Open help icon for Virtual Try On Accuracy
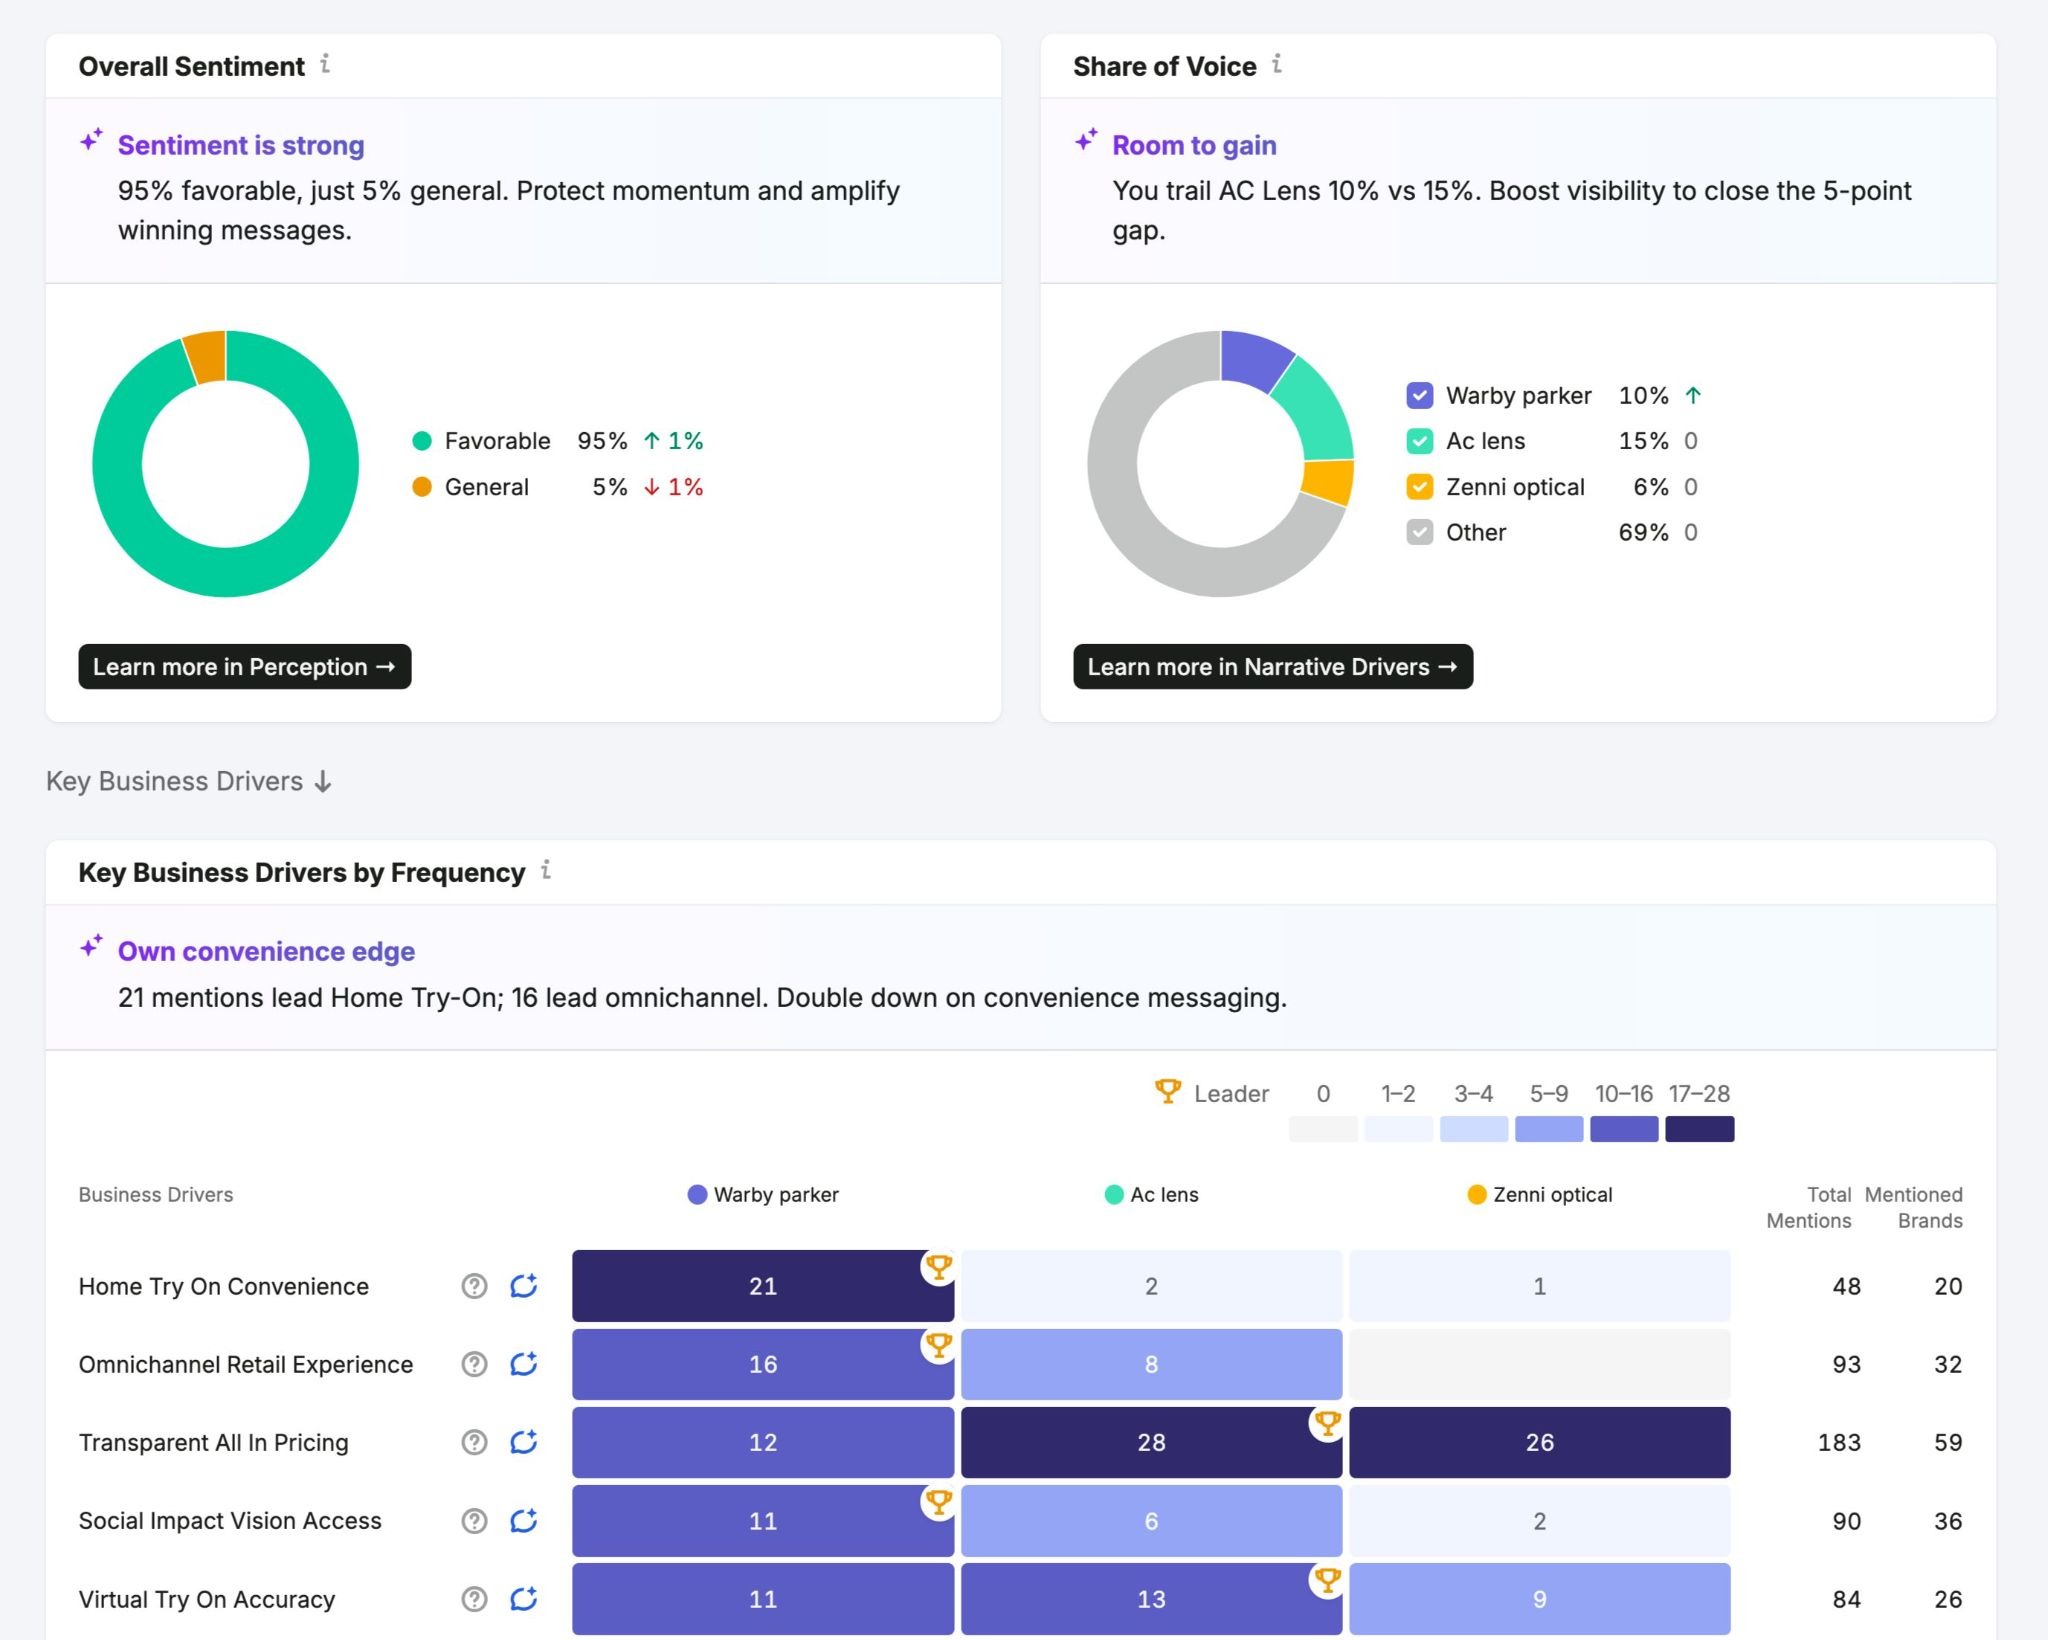This screenshot has height=1640, width=2048. pos(474,1599)
